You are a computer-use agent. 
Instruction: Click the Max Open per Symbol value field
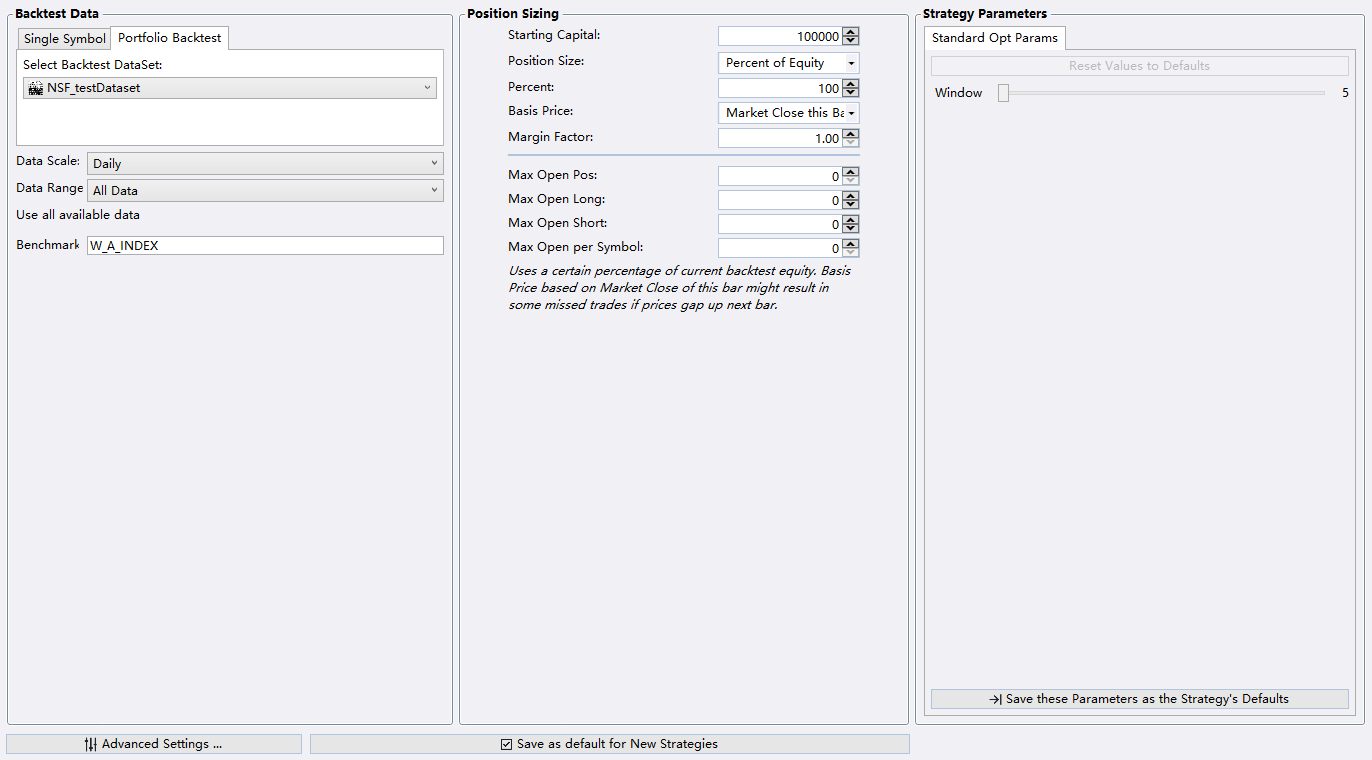(x=780, y=248)
